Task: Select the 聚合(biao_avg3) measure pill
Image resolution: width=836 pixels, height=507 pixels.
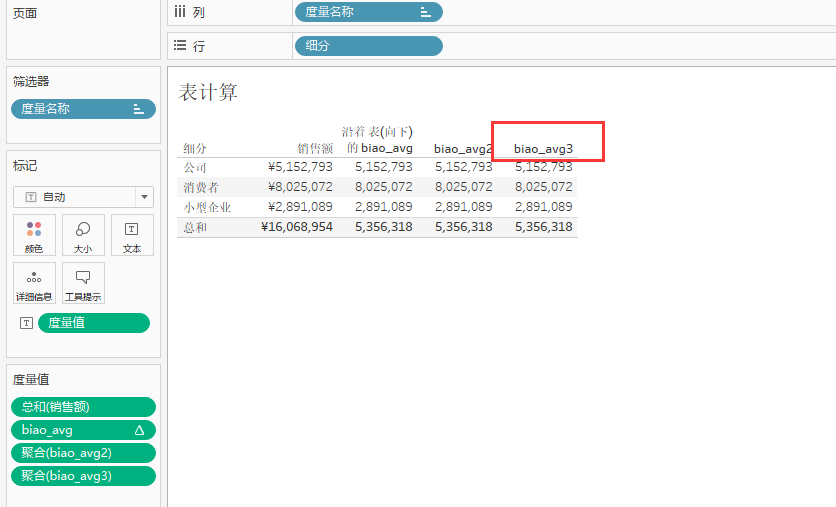Action: pyautogui.click(x=83, y=476)
